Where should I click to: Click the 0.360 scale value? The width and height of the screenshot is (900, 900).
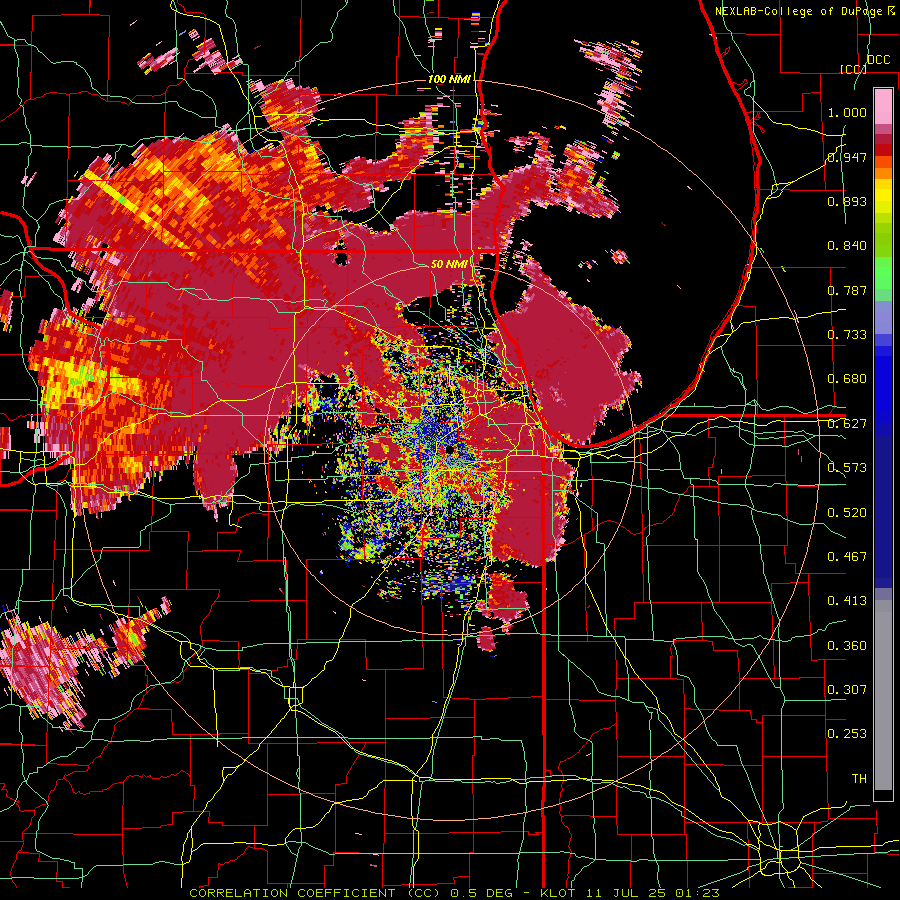click(x=847, y=646)
